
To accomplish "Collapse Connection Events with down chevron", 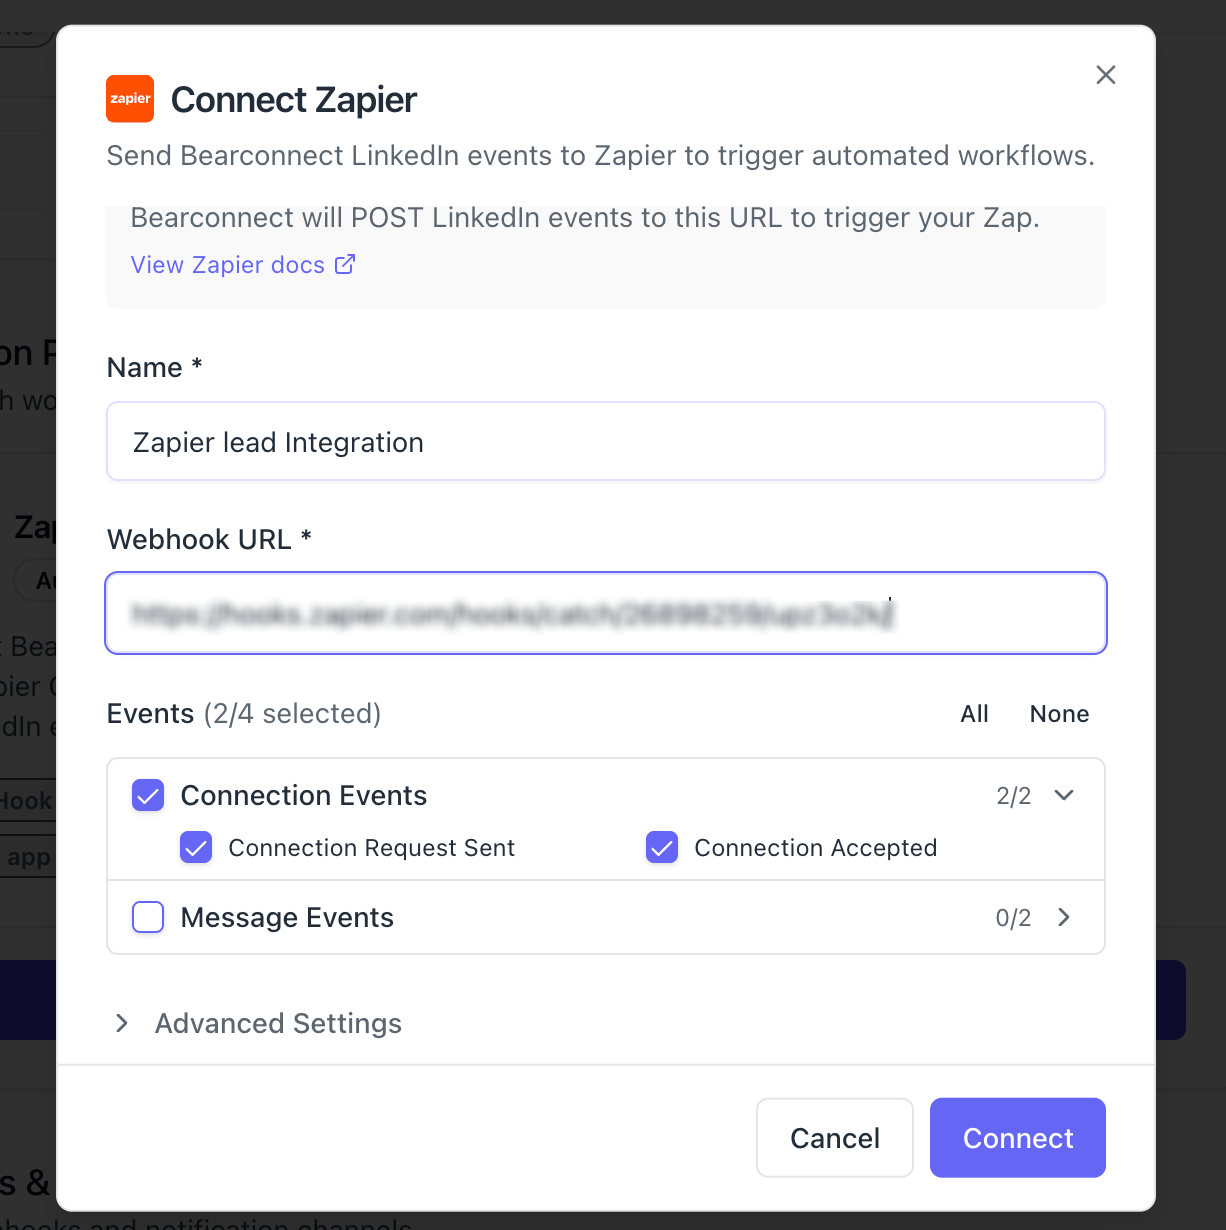I will (x=1064, y=795).
